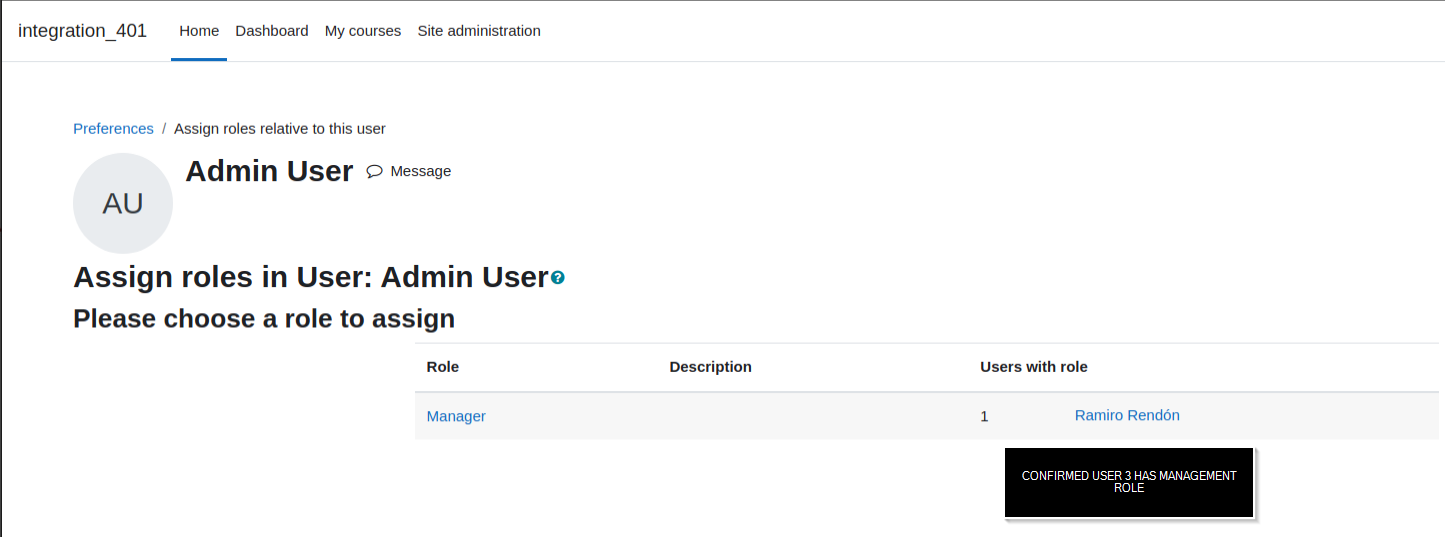Follow the Preferences breadcrumb link

113,128
